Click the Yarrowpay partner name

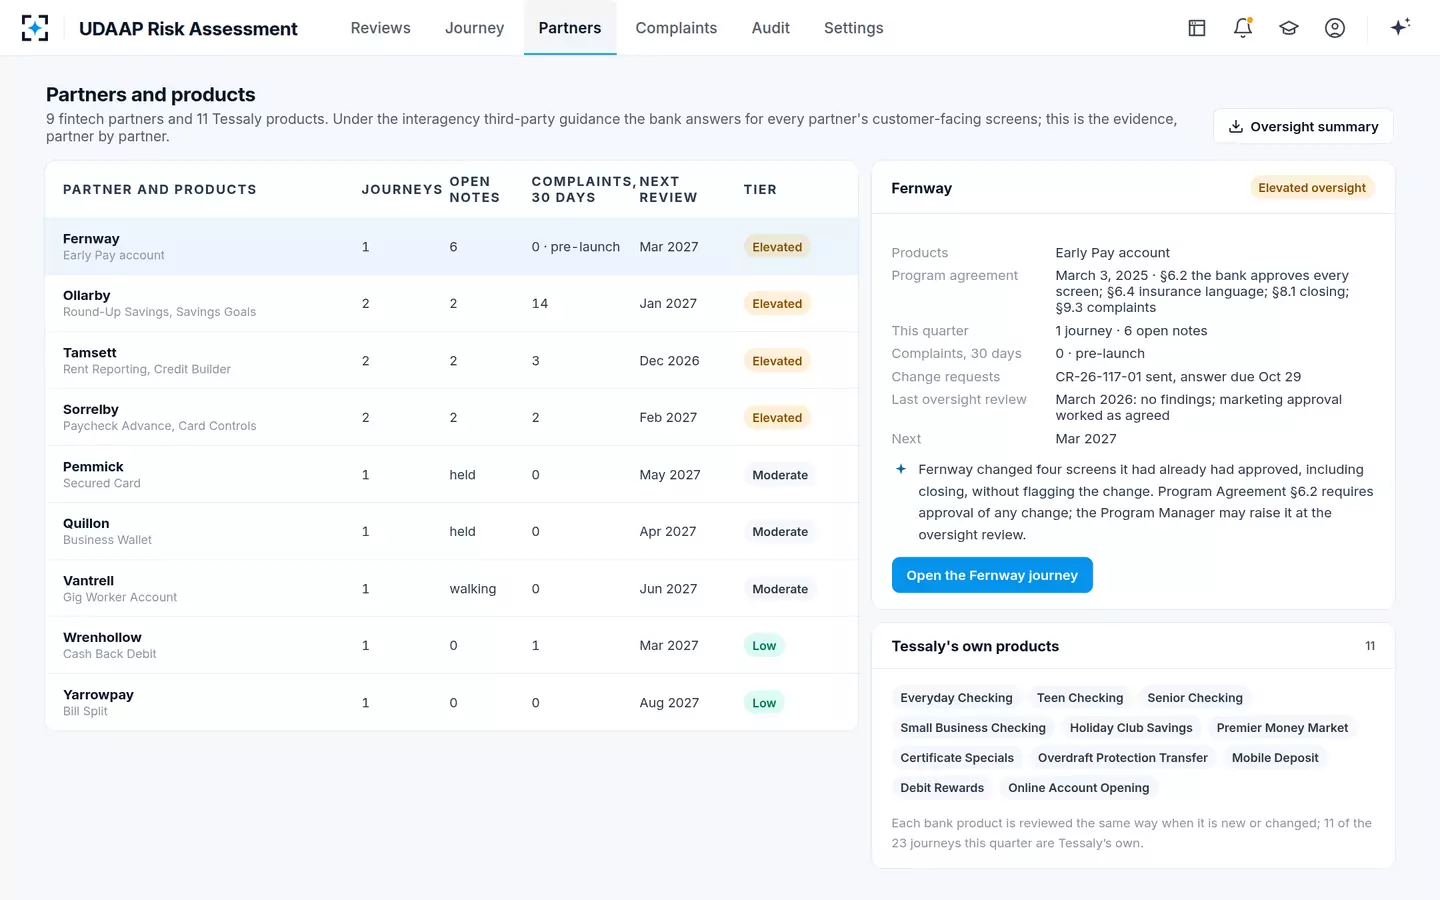coord(98,695)
